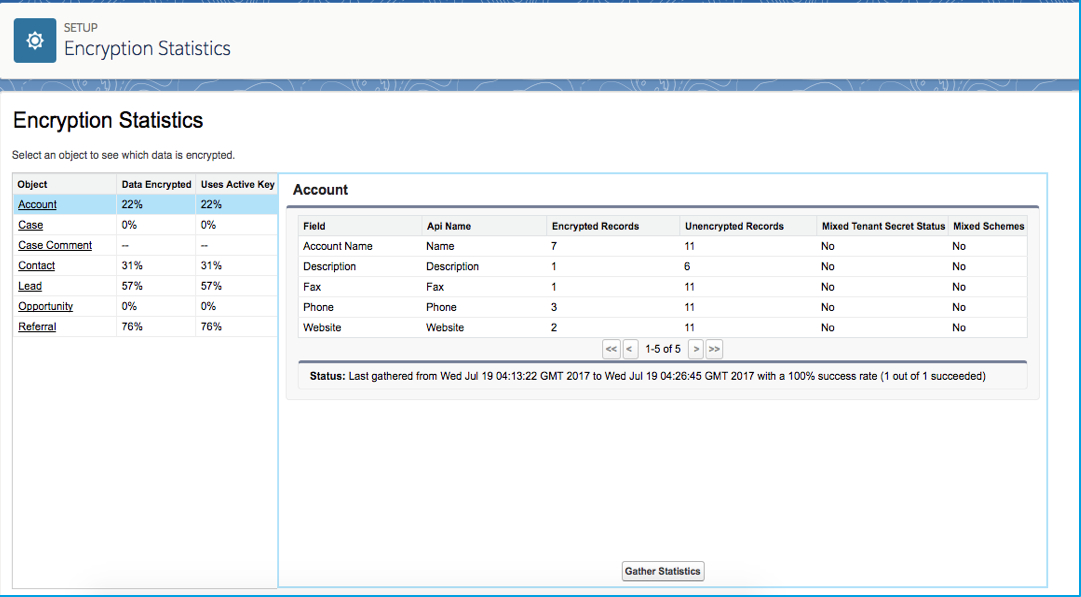Click the 57% Data Encrypted value for Lead
The width and height of the screenshot is (1081, 597).
pyautogui.click(x=132, y=286)
